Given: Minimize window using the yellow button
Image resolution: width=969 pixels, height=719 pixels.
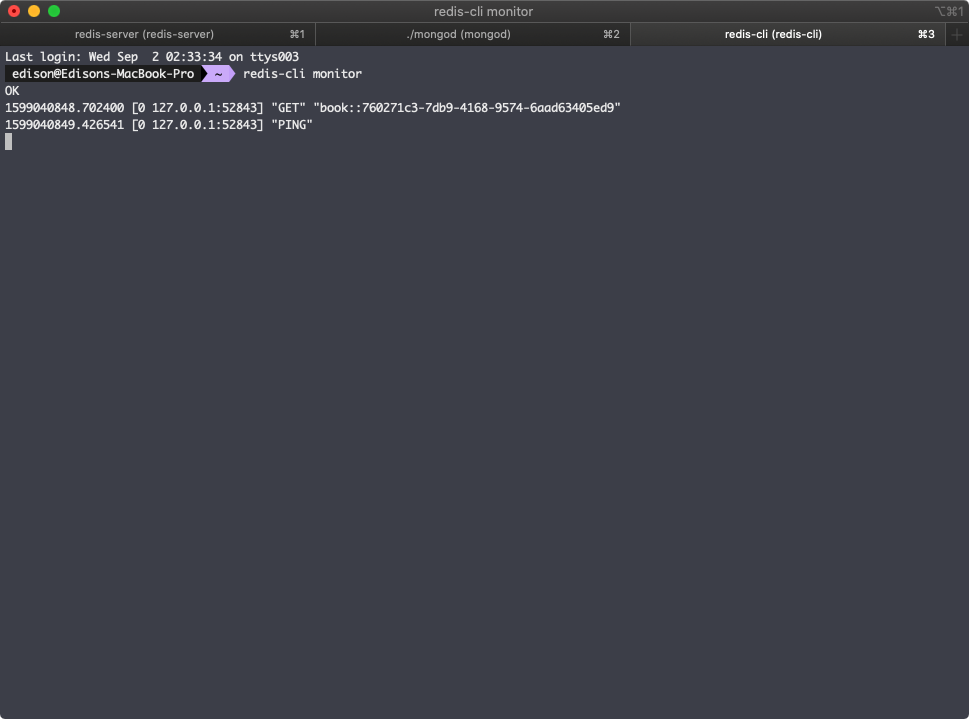Looking at the screenshot, I should (x=34, y=11).
